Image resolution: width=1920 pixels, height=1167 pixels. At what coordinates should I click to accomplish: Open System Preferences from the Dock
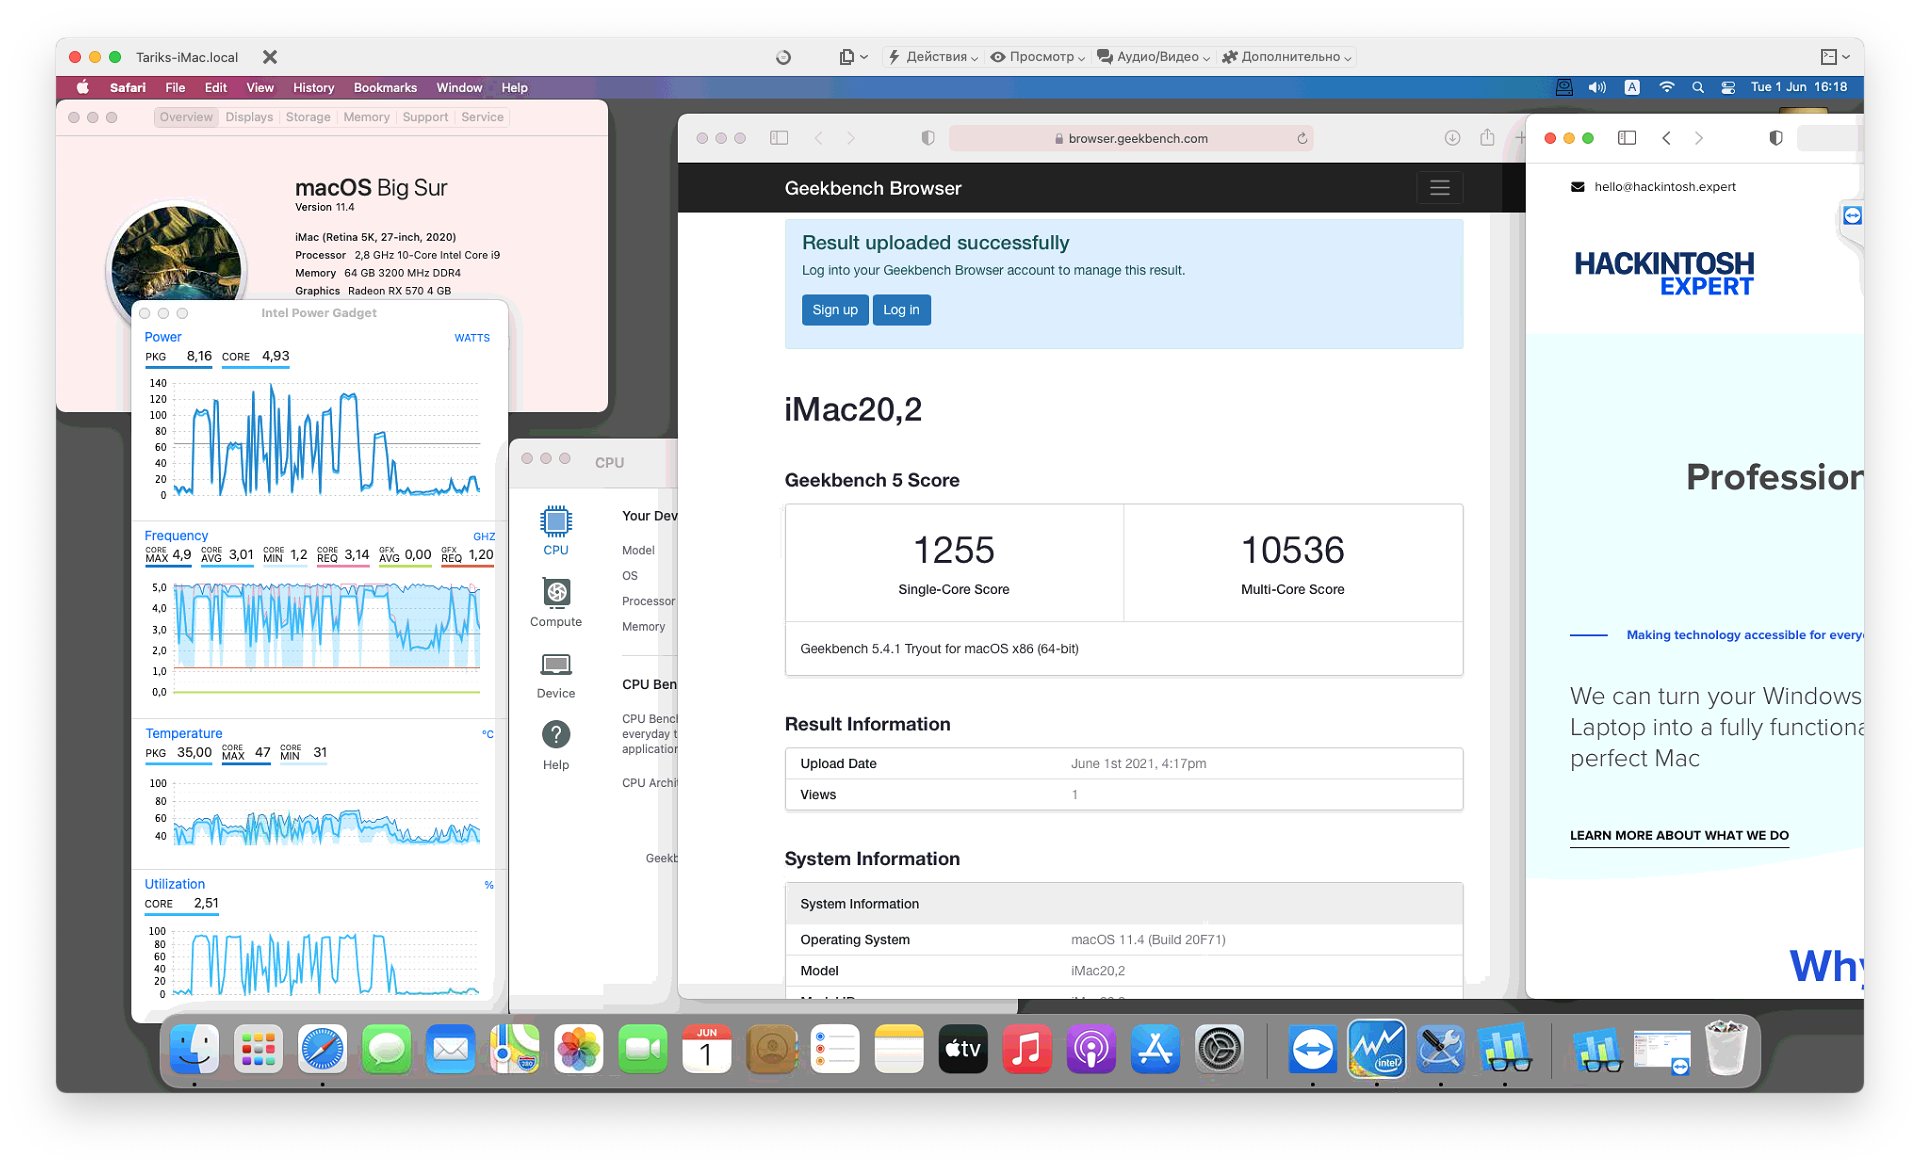[x=1219, y=1050]
